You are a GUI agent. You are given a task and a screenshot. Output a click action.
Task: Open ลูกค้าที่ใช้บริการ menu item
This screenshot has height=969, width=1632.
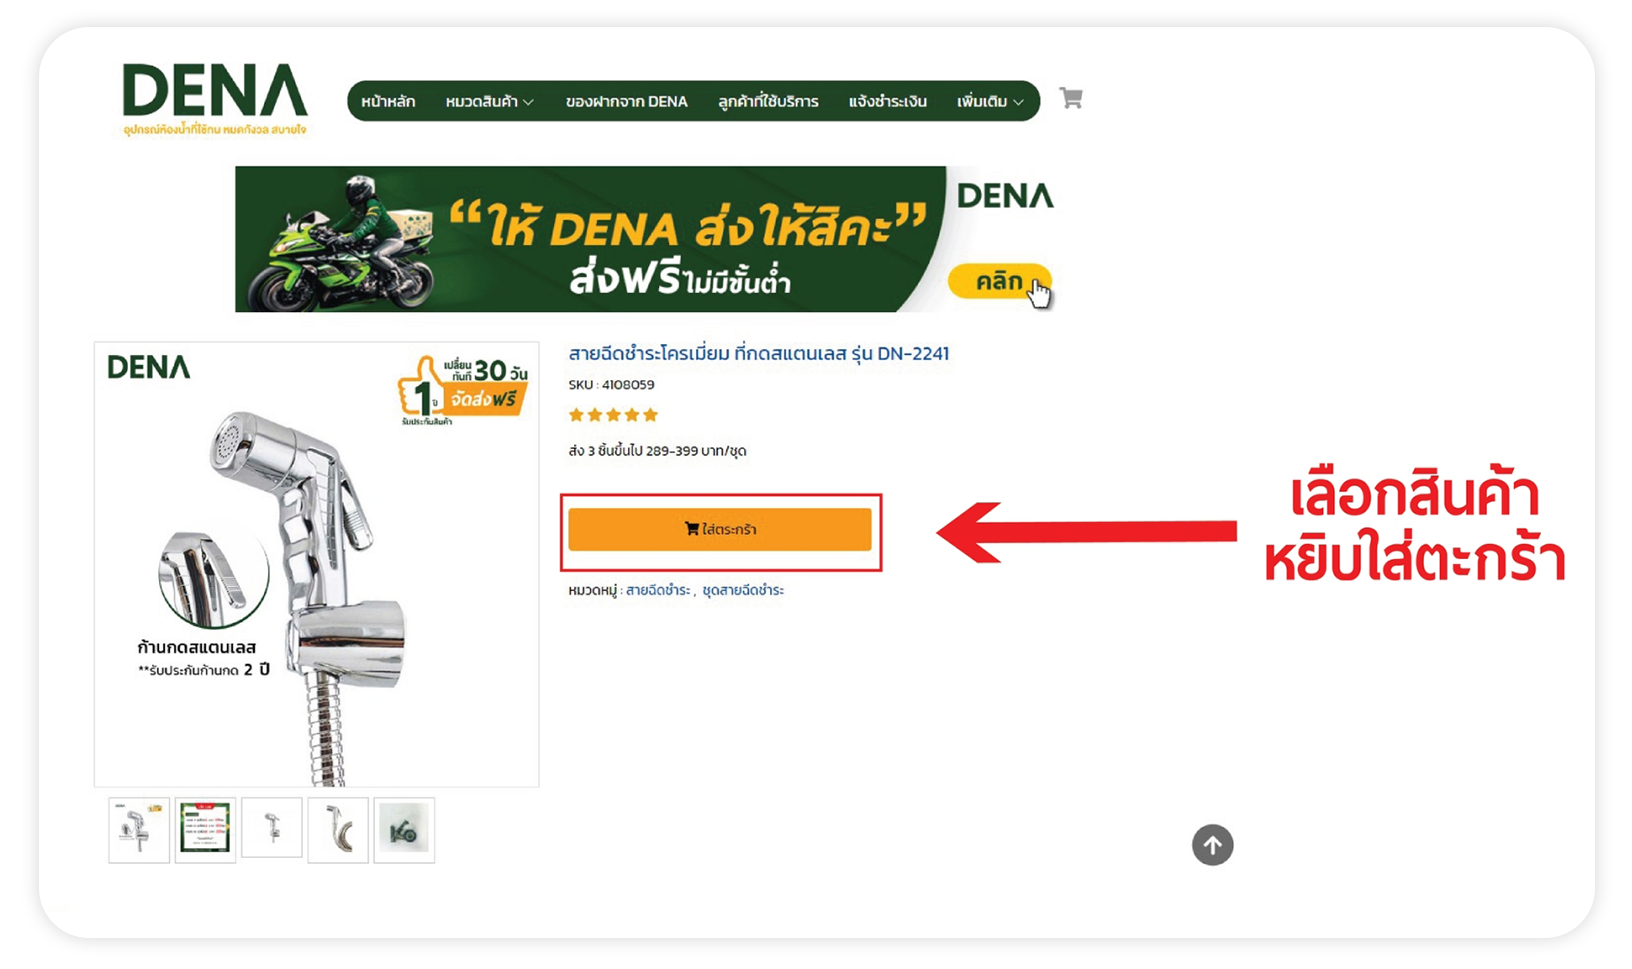pyautogui.click(x=768, y=101)
